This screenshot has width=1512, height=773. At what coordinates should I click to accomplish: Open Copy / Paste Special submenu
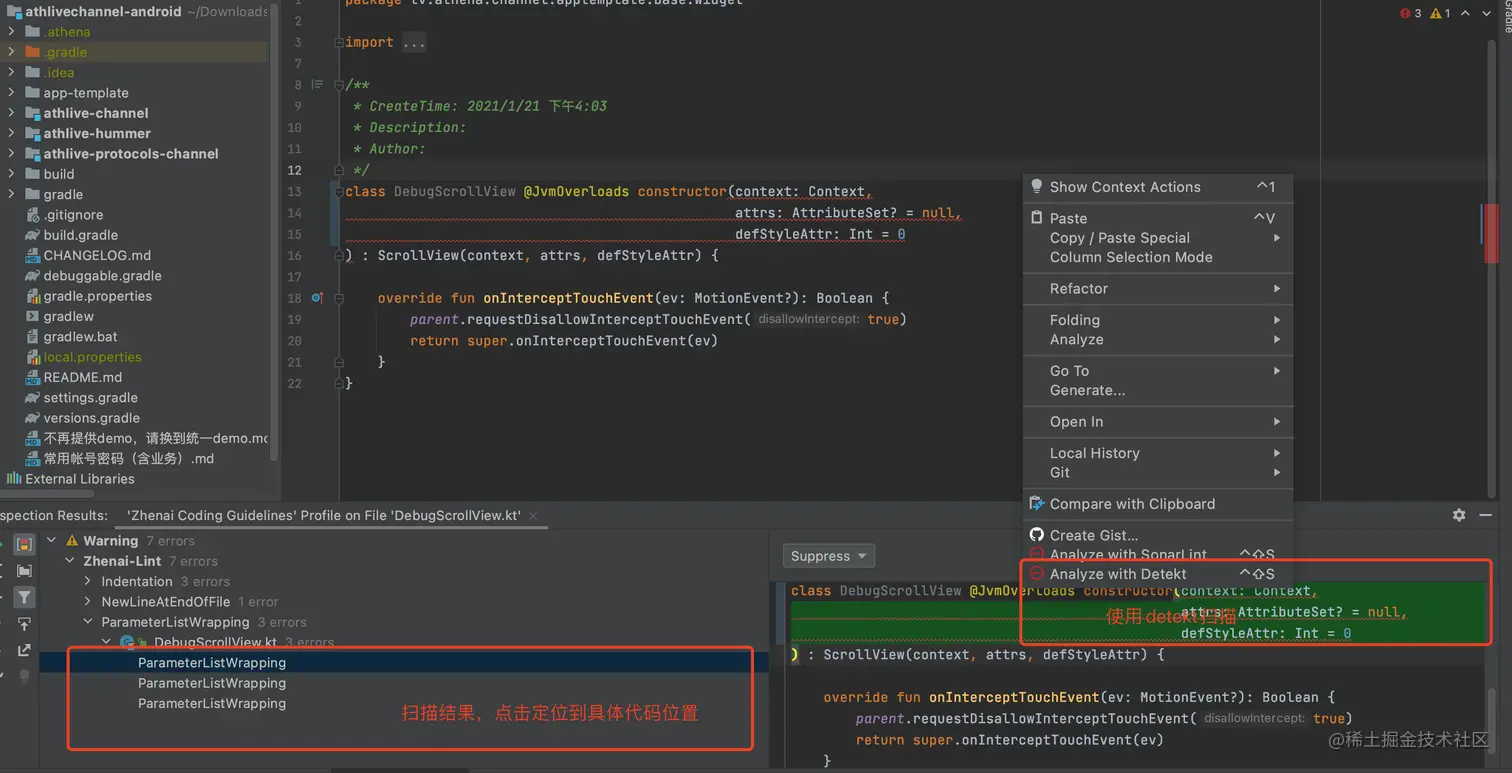tap(1157, 238)
